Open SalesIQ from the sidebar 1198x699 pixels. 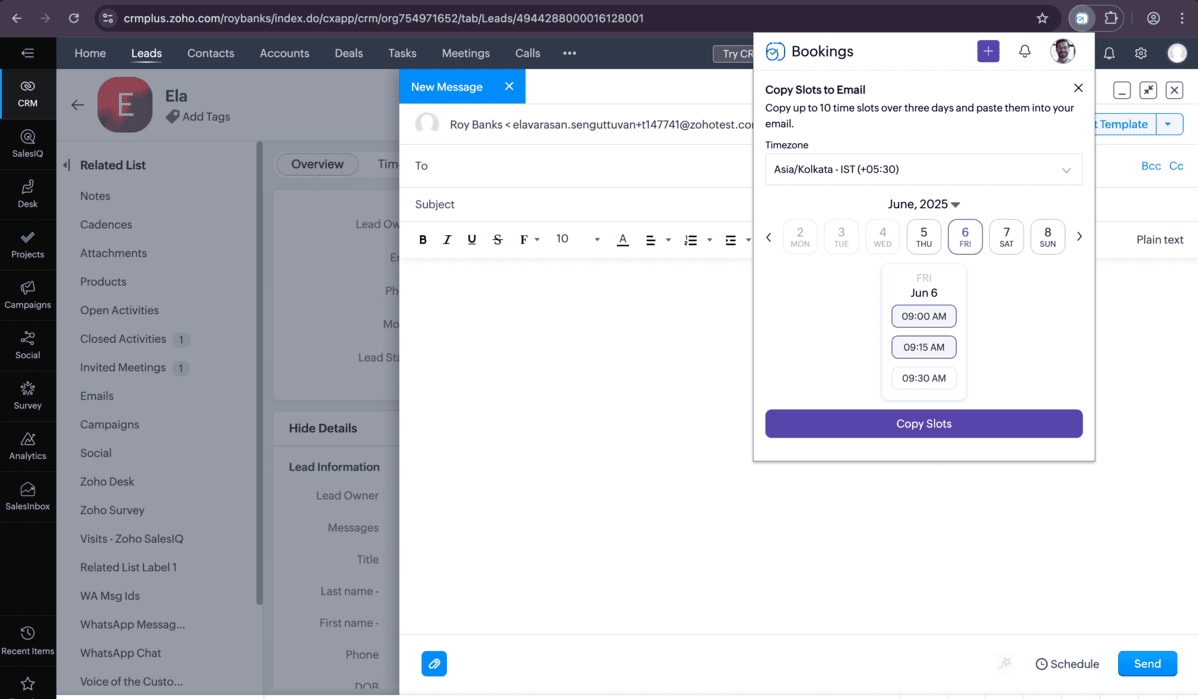[x=28, y=144]
